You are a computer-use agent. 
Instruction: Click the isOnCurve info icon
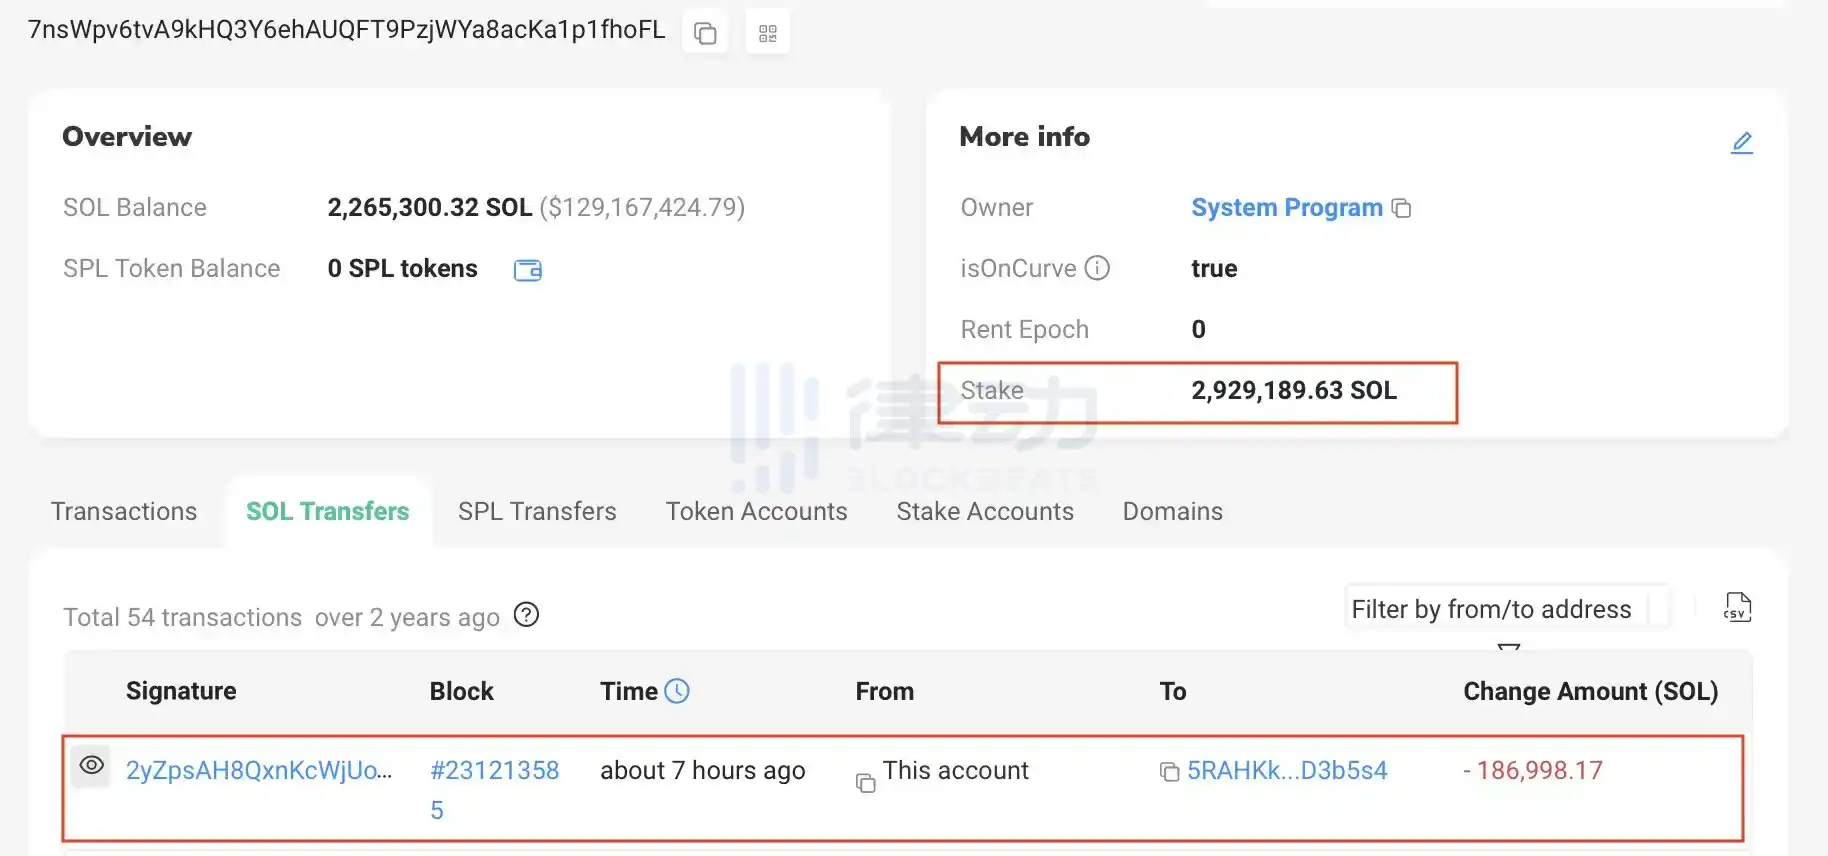tap(1097, 268)
